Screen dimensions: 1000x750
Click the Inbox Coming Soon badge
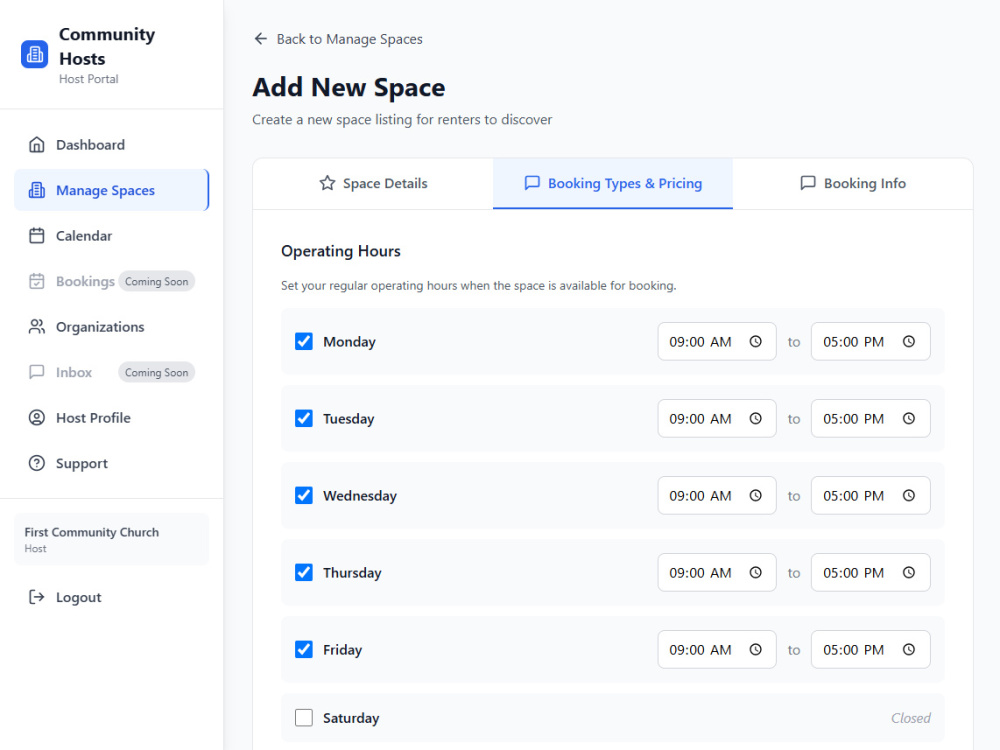click(x=156, y=372)
